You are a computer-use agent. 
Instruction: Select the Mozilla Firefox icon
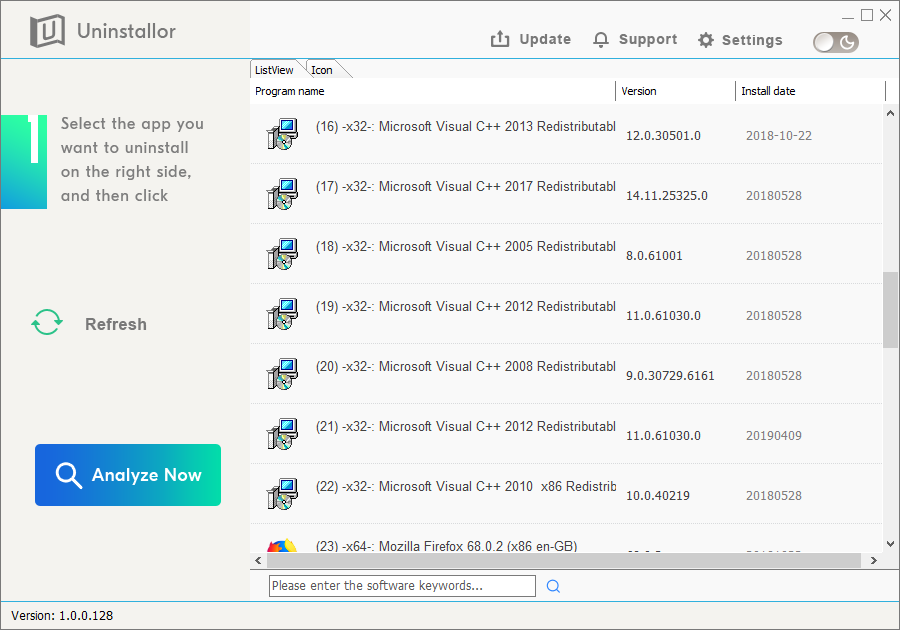pyautogui.click(x=282, y=546)
